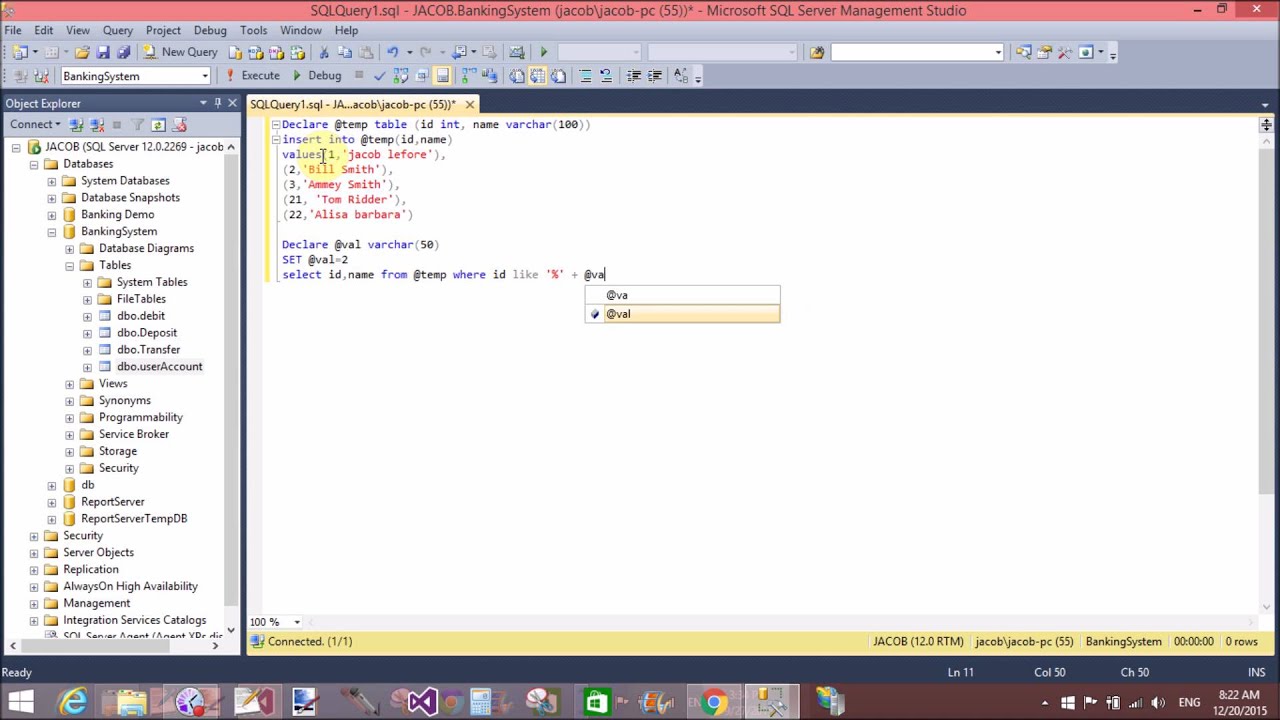Click the New Query toolbar button
Viewport: 1280px width, 720px height.
[x=180, y=52]
